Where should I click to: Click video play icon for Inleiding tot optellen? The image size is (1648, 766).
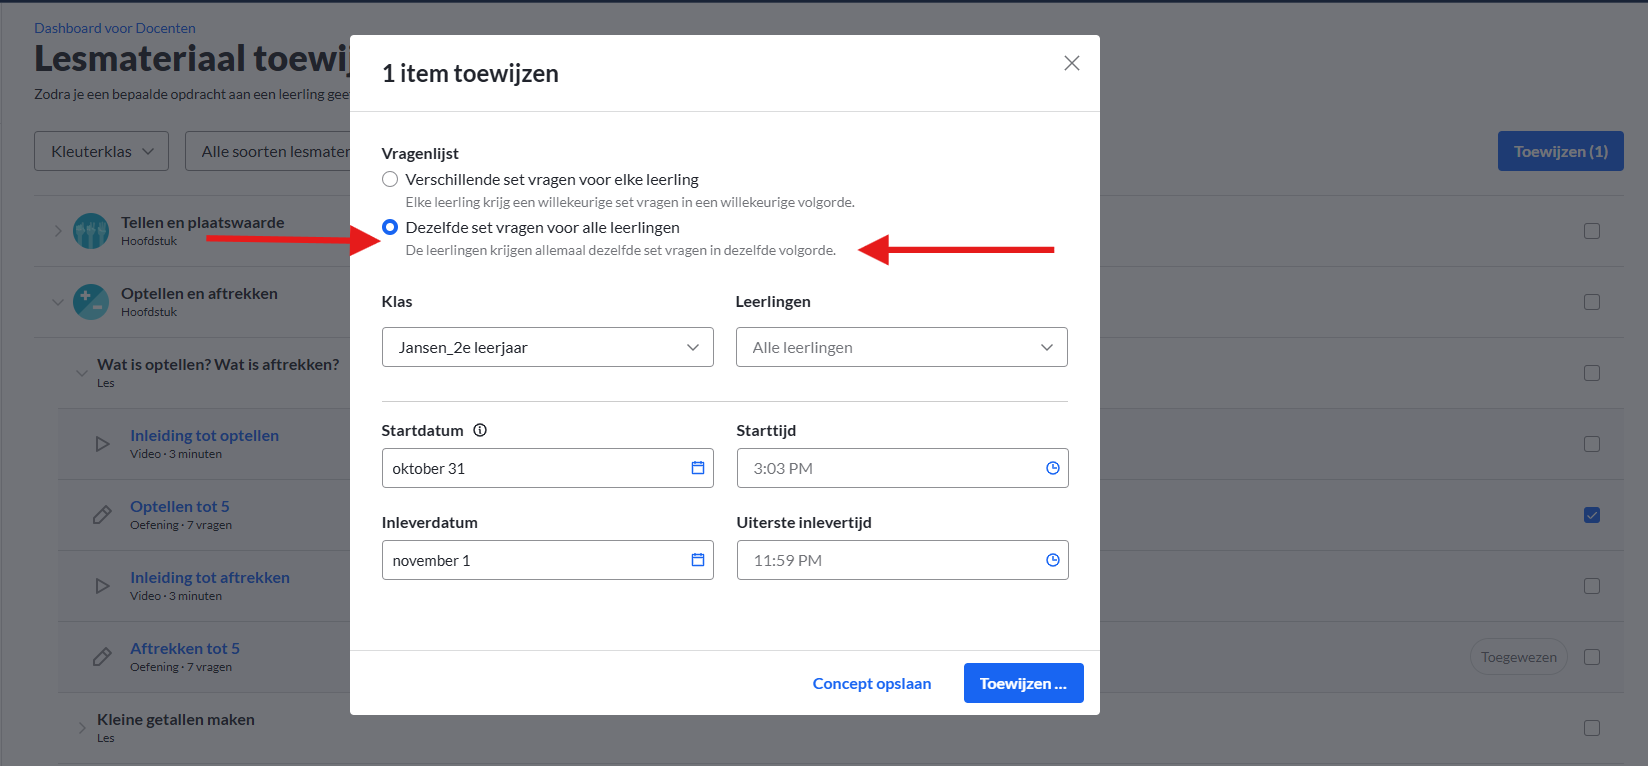coord(102,444)
